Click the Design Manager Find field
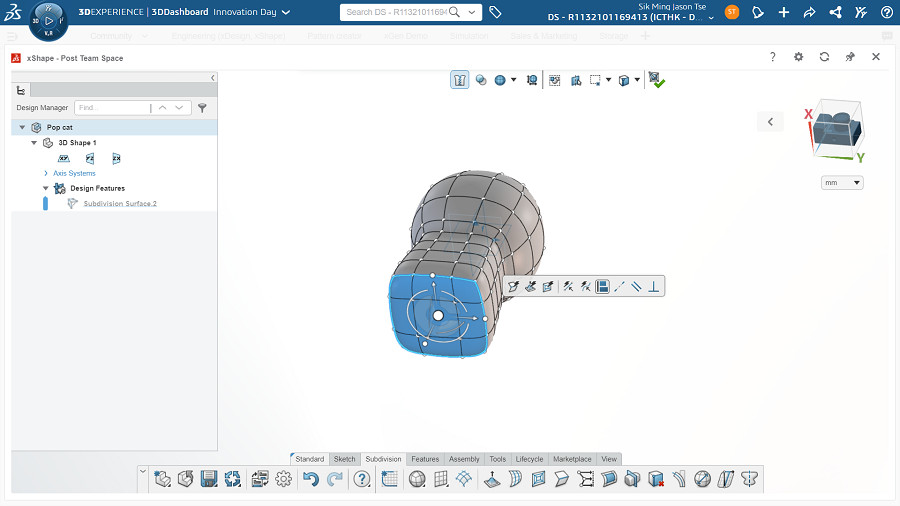 [x=112, y=107]
